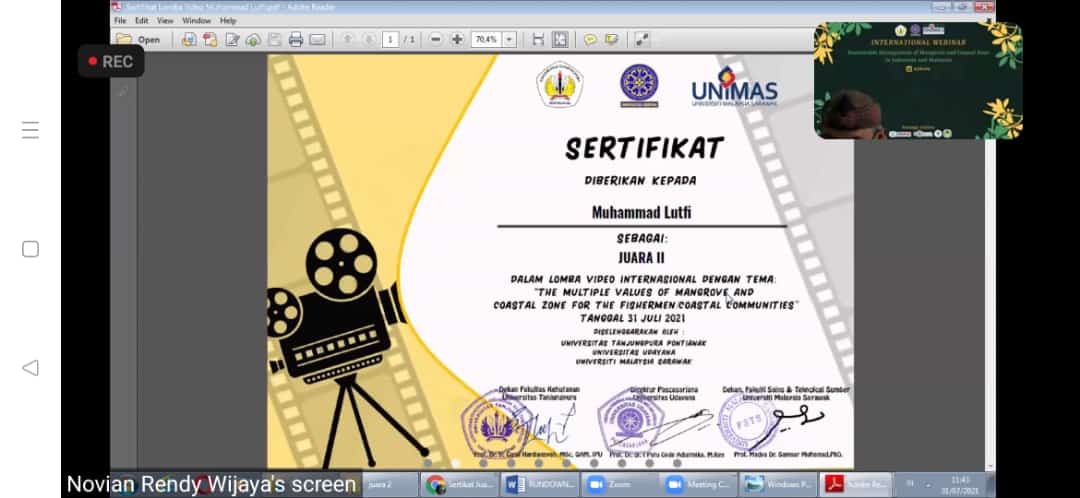Screen dimensions: 1080x498
Task: Click the zoom in plus icon
Action: (457, 39)
